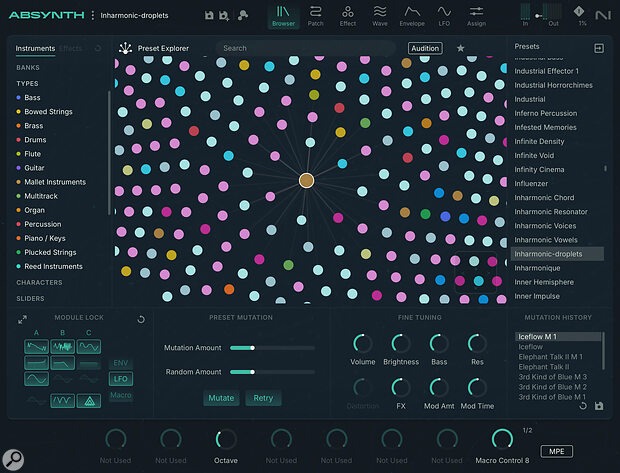Click the Search field
Image resolution: width=620 pixels, height=473 pixels.
pyautogui.click(x=305, y=48)
